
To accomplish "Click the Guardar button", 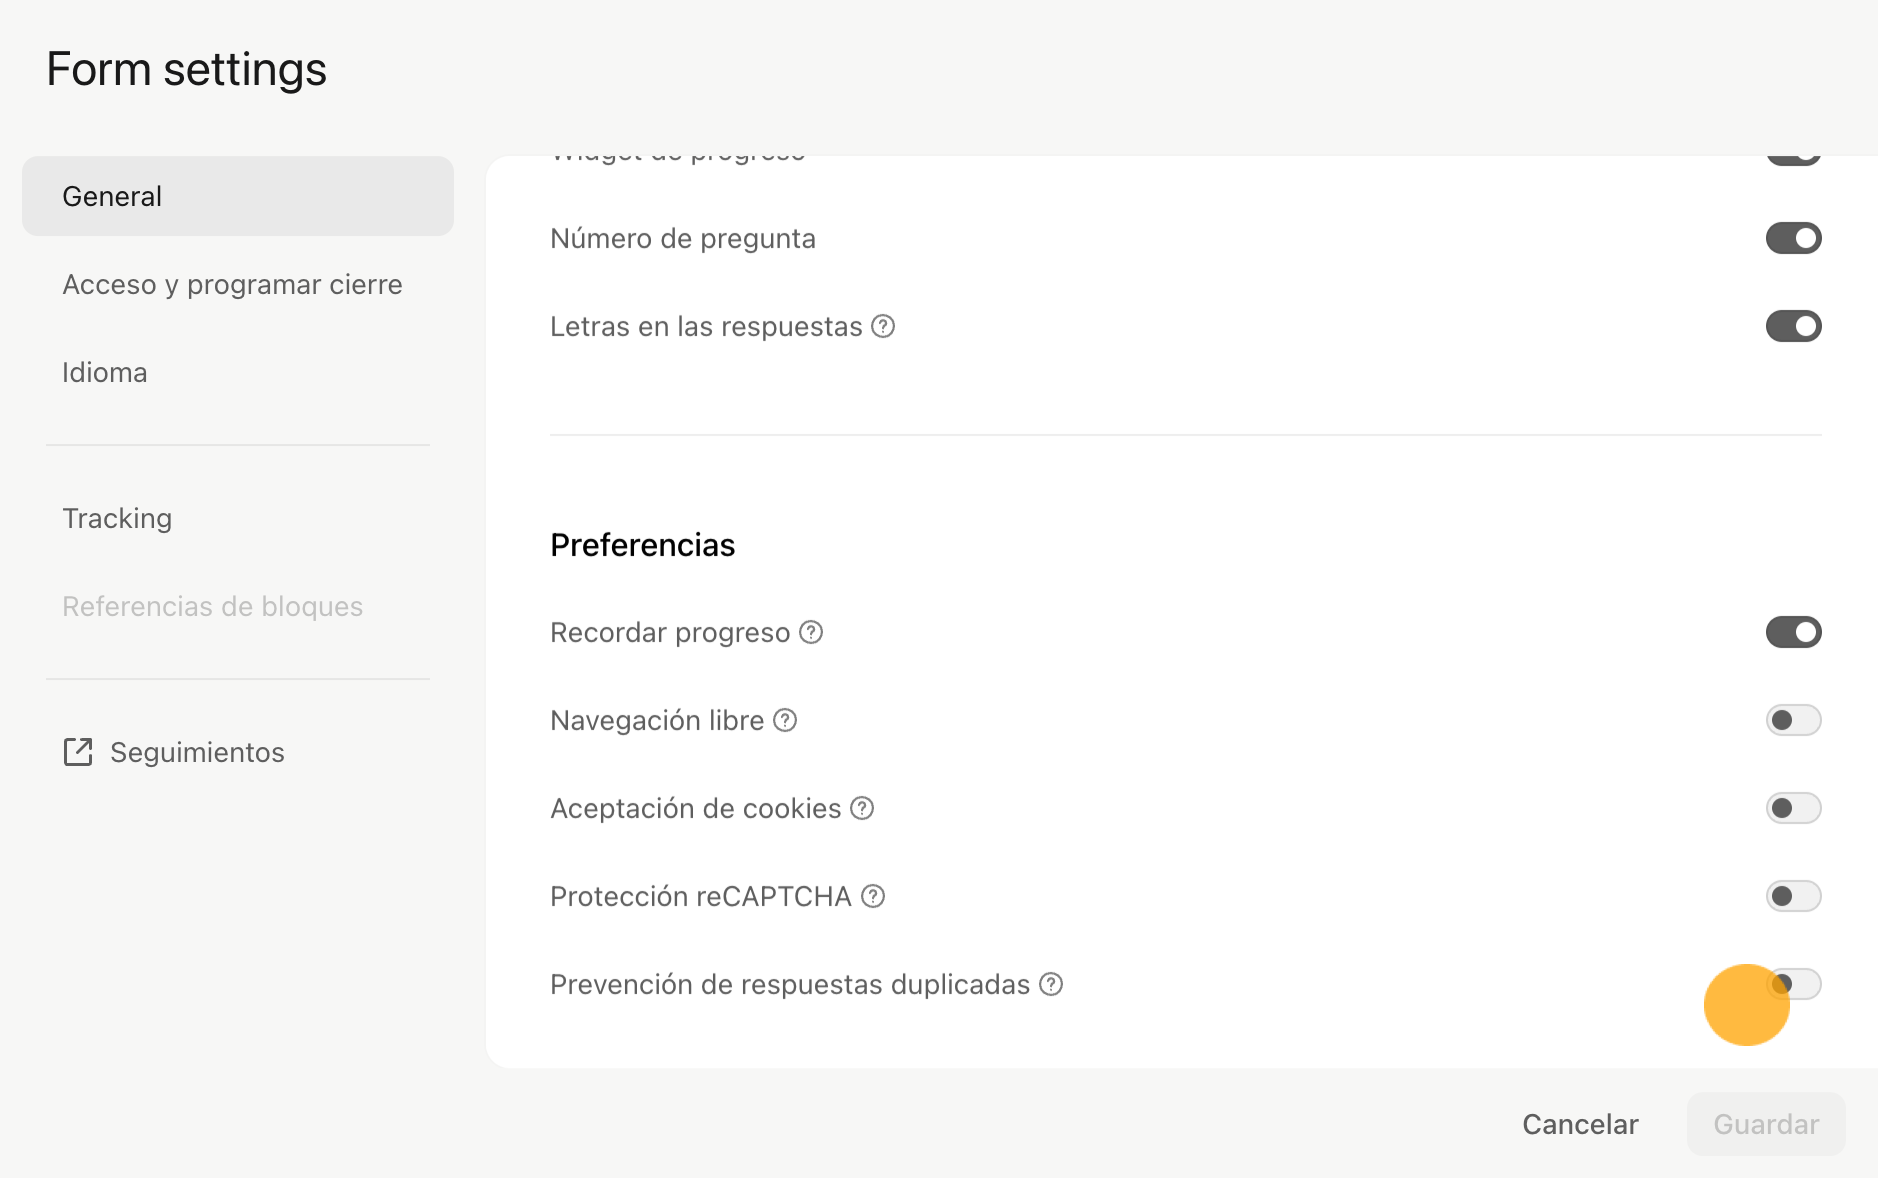I will (x=1766, y=1124).
